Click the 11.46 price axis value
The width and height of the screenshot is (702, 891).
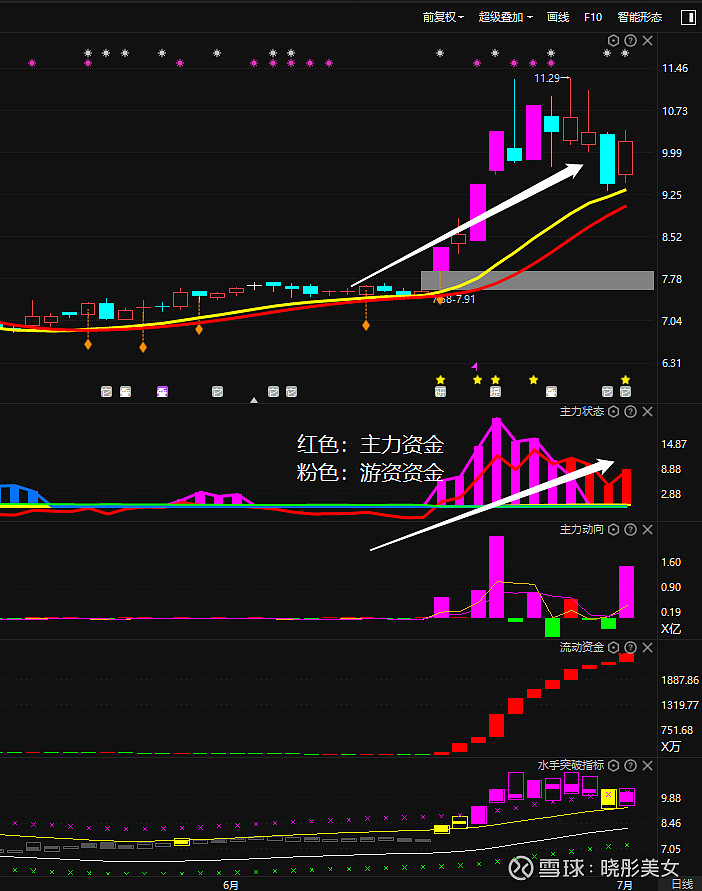click(675, 68)
